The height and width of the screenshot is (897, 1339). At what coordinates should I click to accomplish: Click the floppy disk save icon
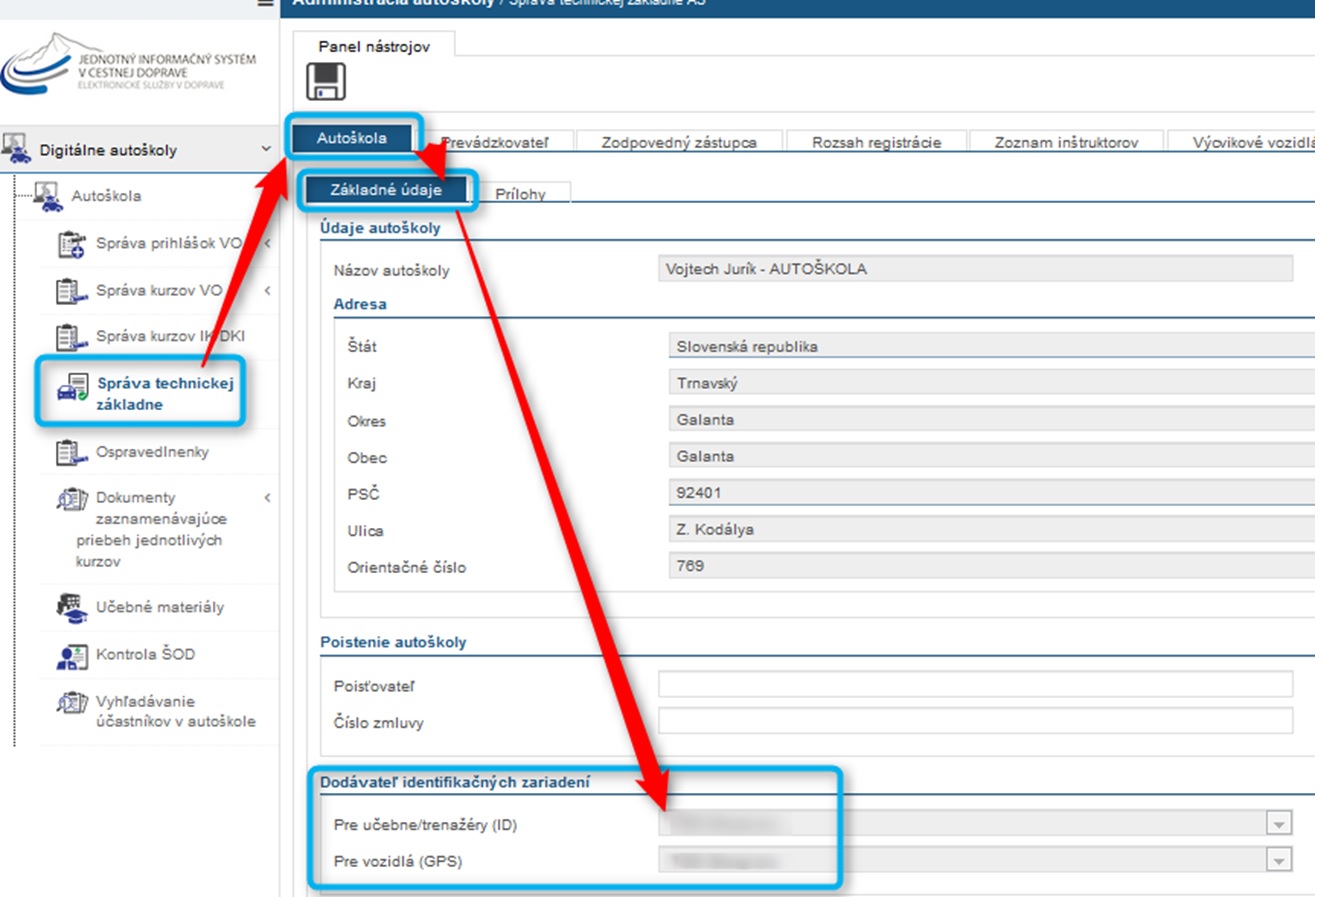[325, 82]
